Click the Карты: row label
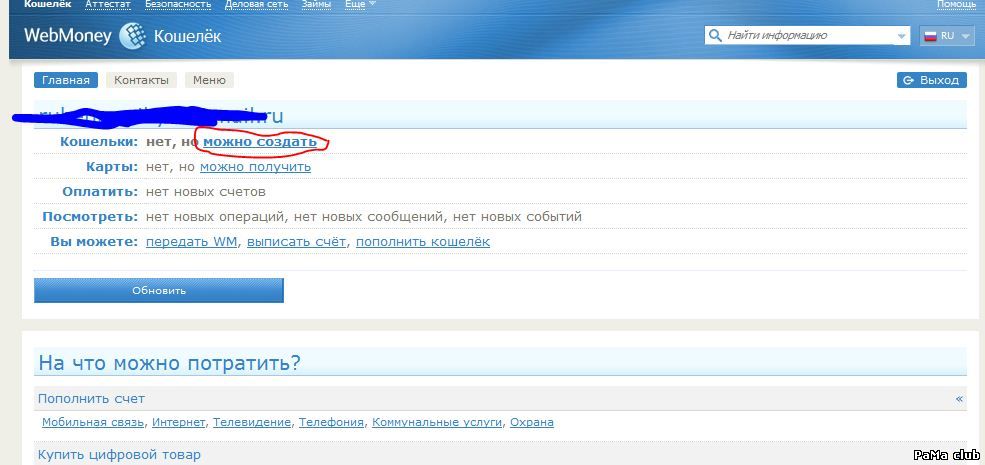Image resolution: width=985 pixels, height=465 pixels. (112, 167)
